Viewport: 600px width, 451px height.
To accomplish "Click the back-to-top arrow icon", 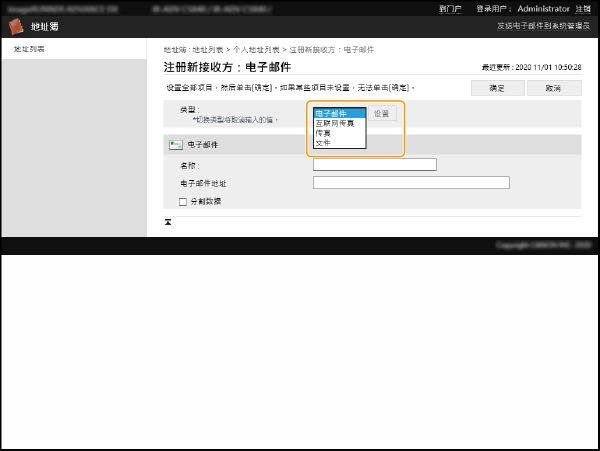I will pyautogui.click(x=168, y=221).
